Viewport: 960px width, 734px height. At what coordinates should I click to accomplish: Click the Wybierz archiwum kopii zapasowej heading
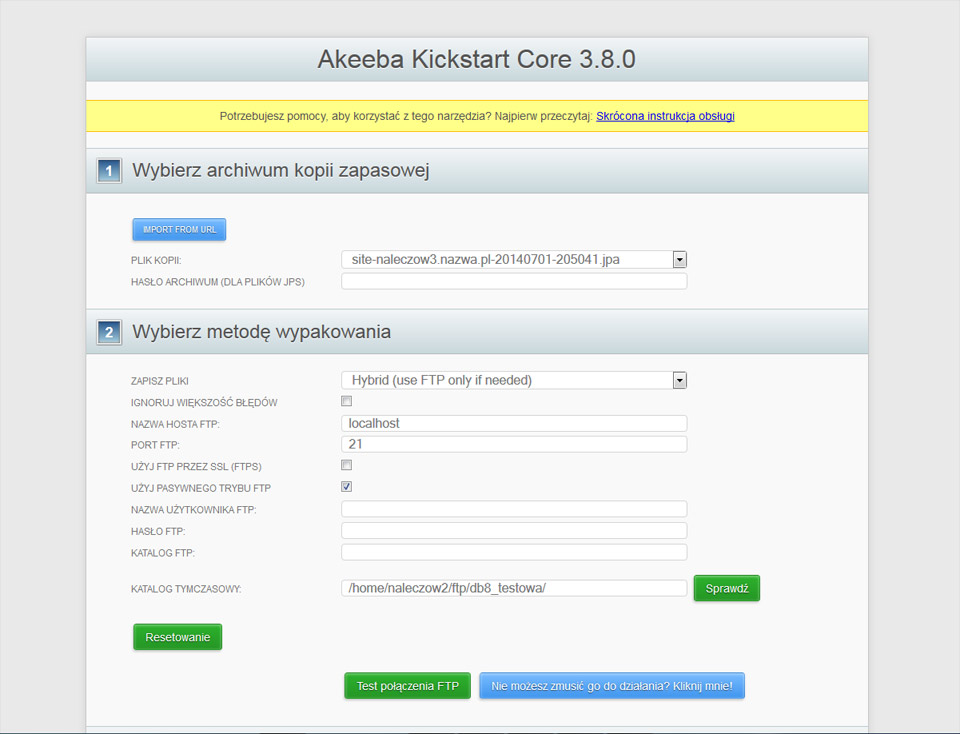(280, 170)
